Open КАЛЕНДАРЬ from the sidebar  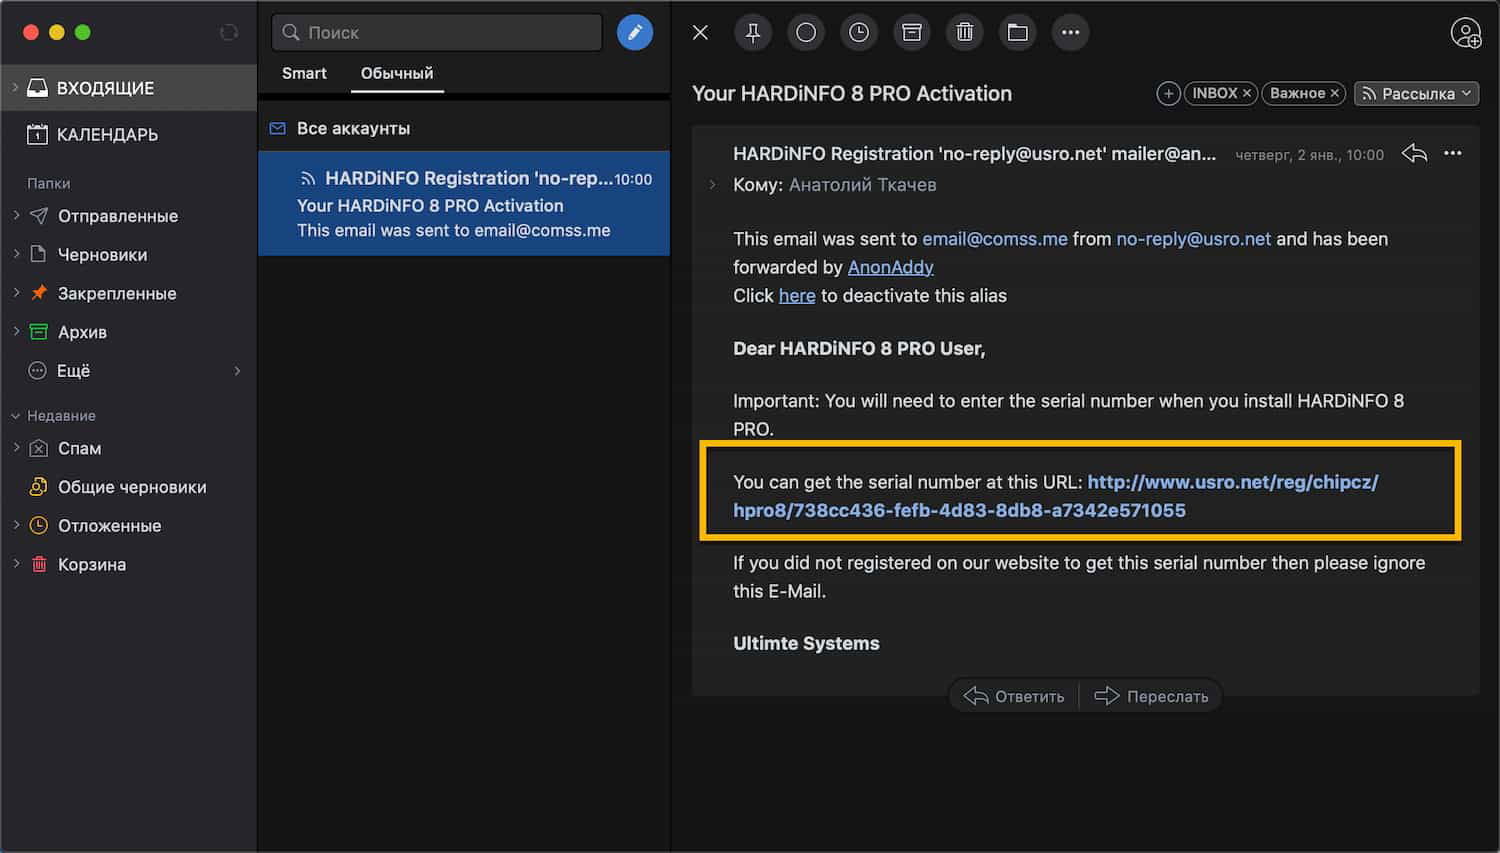point(102,134)
